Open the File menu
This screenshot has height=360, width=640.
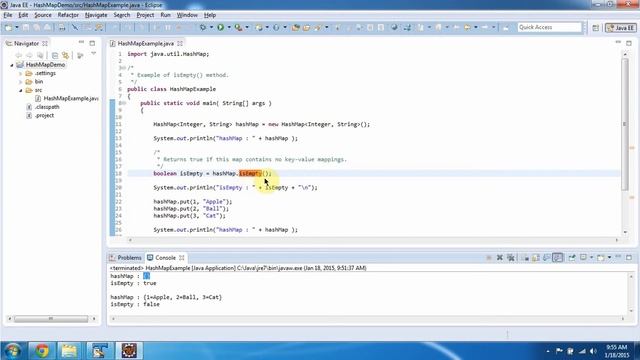click(x=8, y=15)
